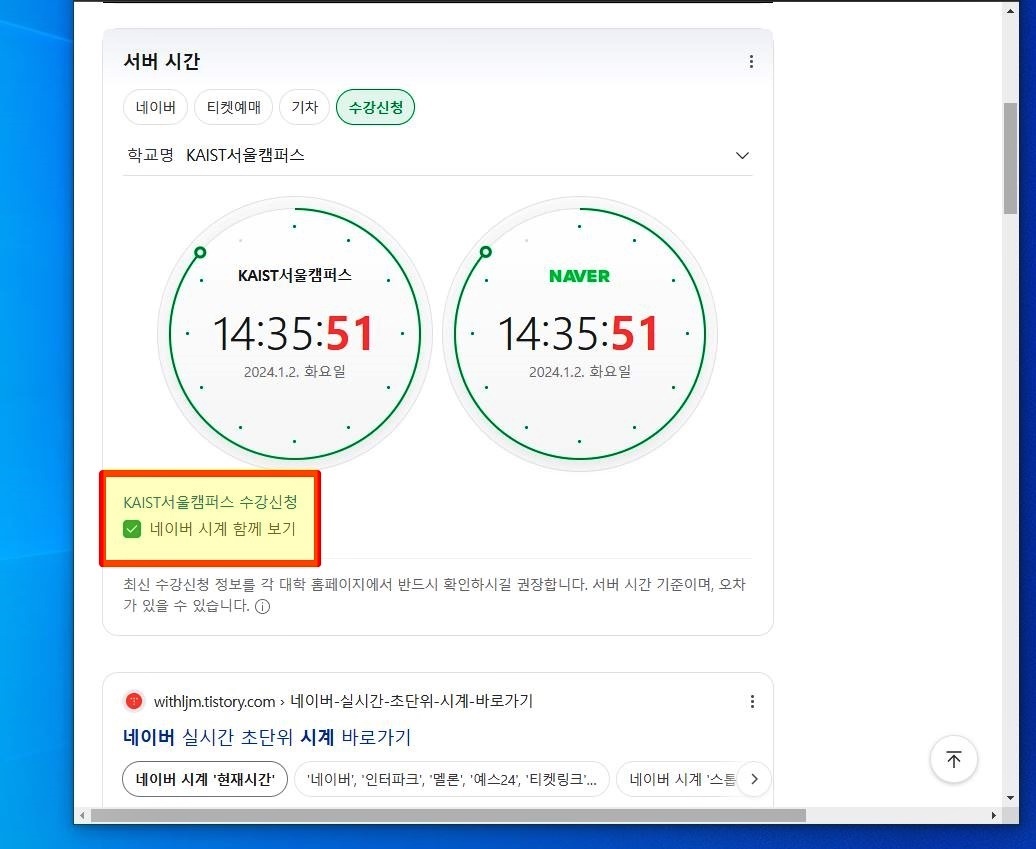The width and height of the screenshot is (1036, 849).
Task: Click the horizontal scrollbar left arrow
Action: pyautogui.click(x=82, y=816)
